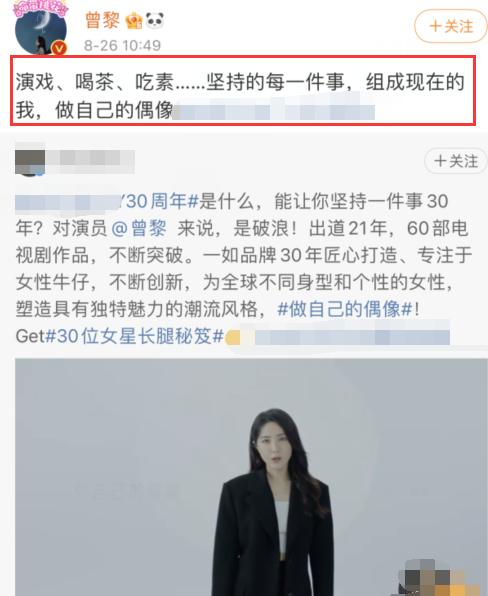Viewport: 488px width, 596px height.
Task: Open the blurred reposted account avatar
Action: (30, 161)
